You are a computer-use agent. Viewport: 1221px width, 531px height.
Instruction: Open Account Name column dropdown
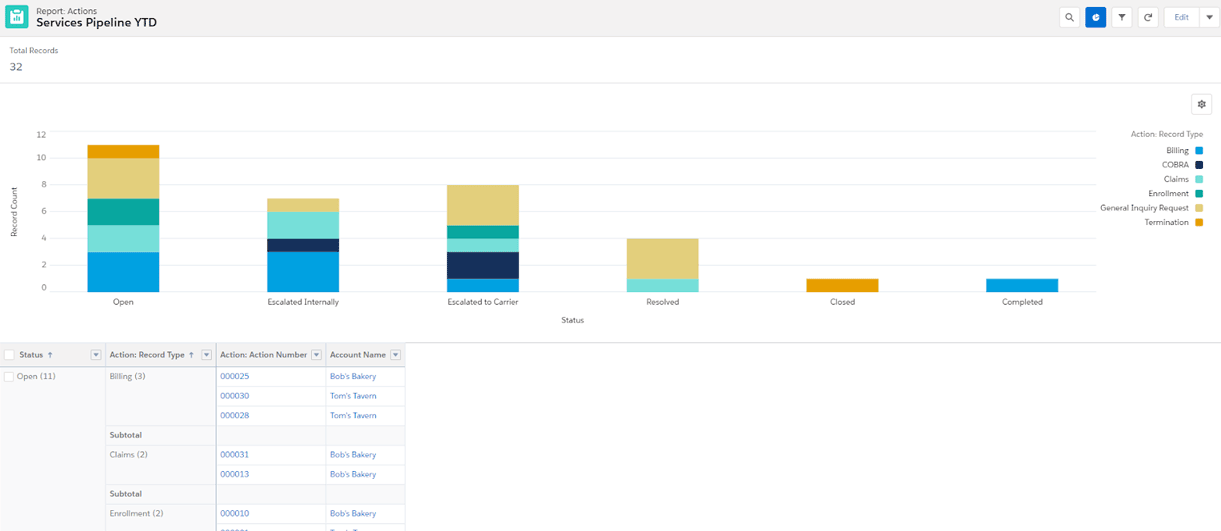(396, 355)
